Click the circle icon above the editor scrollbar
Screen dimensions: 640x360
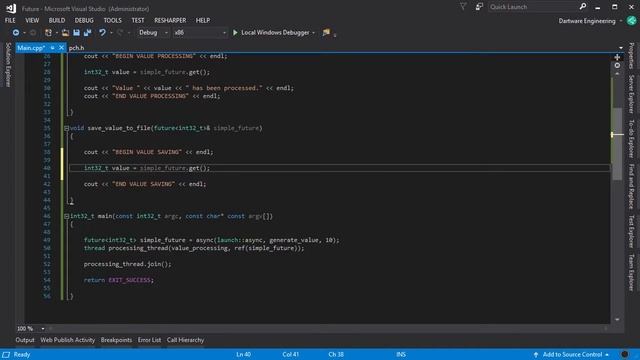point(617,65)
